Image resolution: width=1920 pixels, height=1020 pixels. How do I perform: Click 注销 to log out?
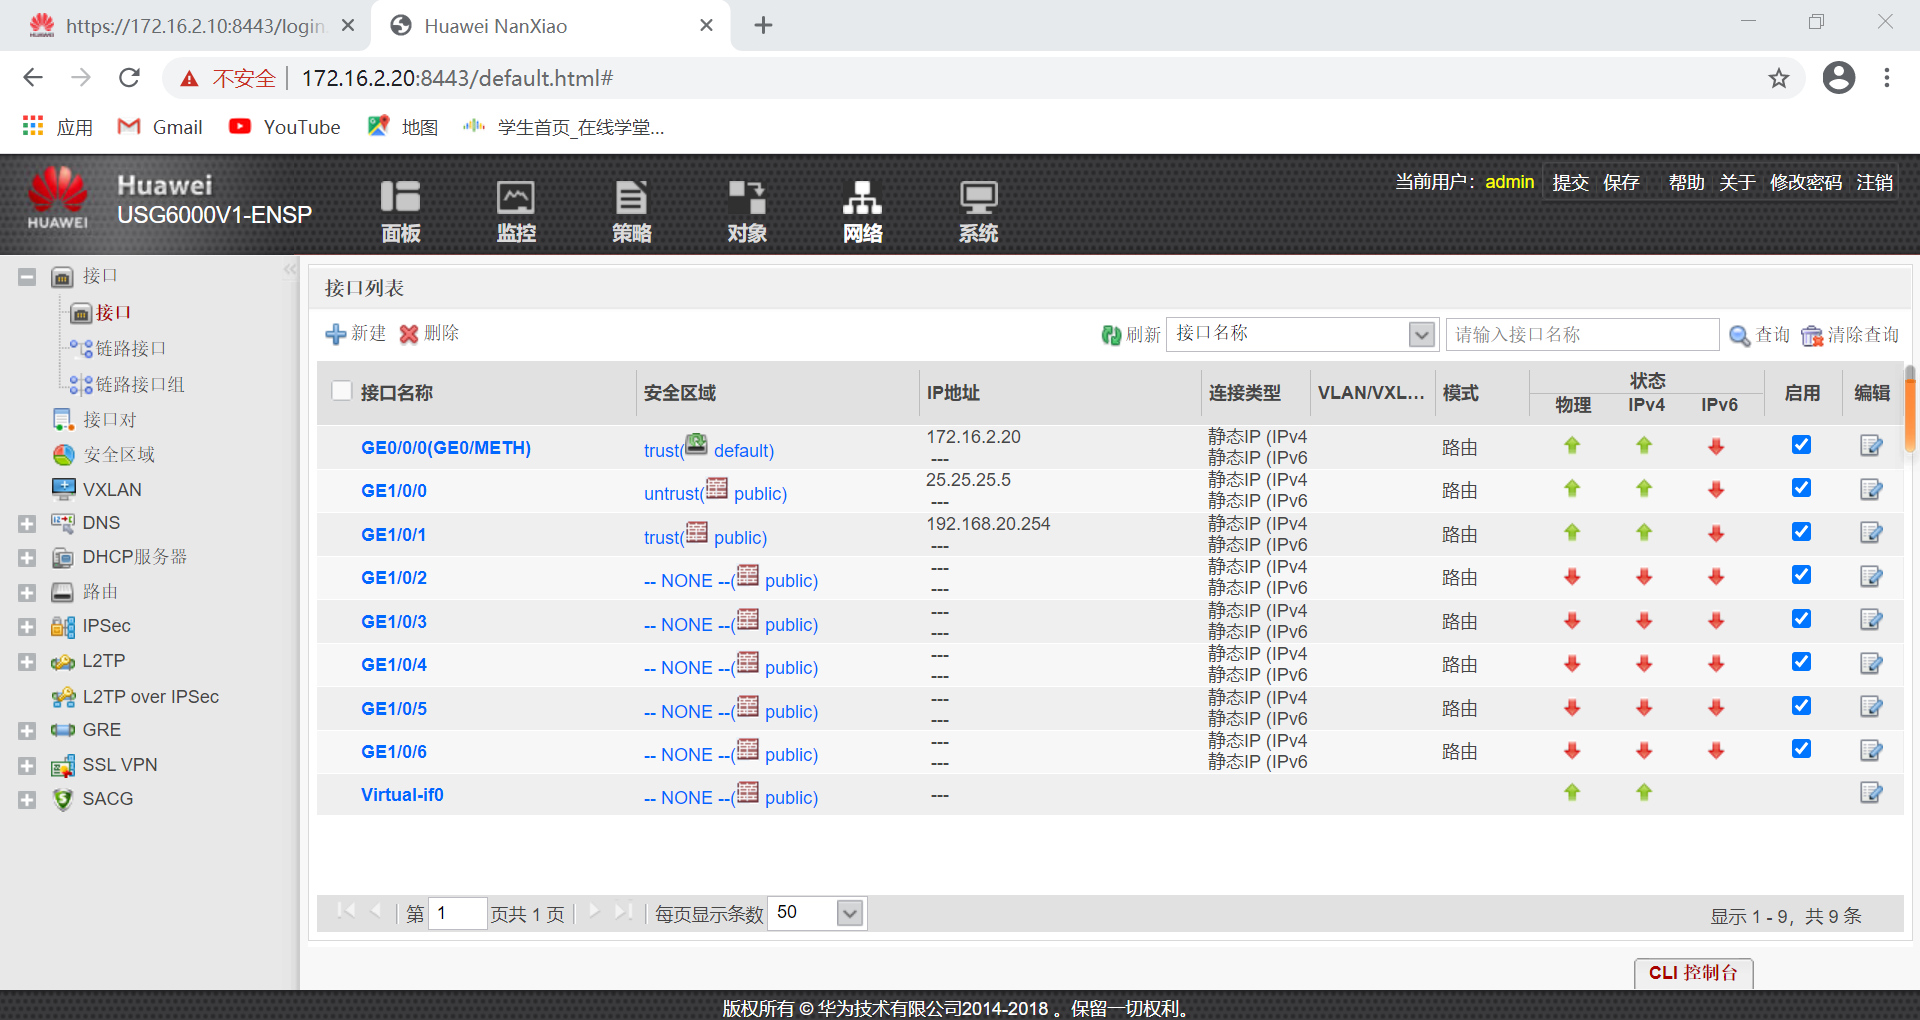point(1874,183)
